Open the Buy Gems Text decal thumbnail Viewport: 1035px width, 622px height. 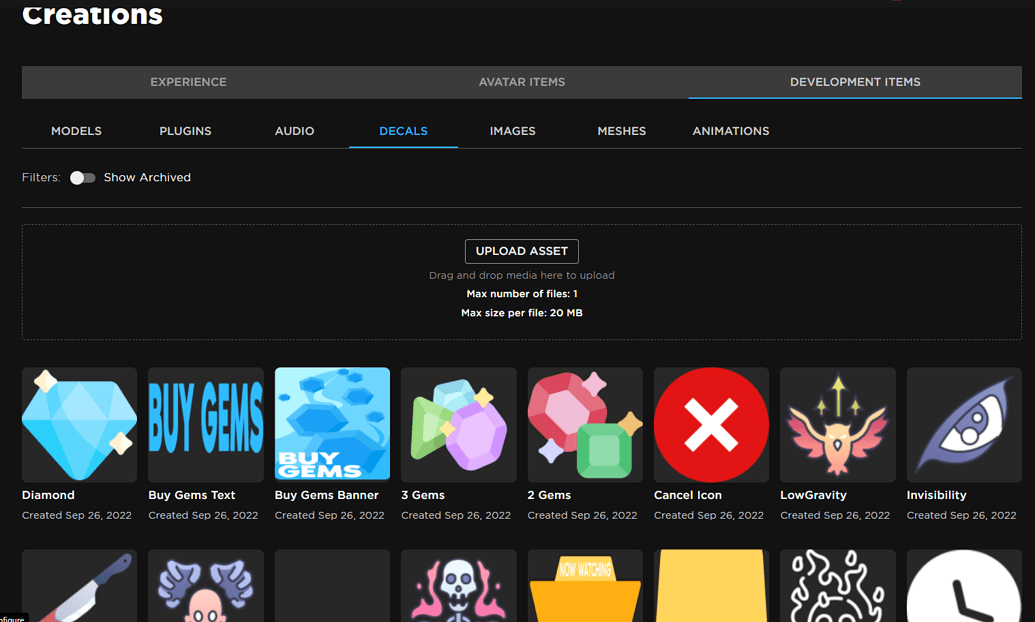click(205, 424)
